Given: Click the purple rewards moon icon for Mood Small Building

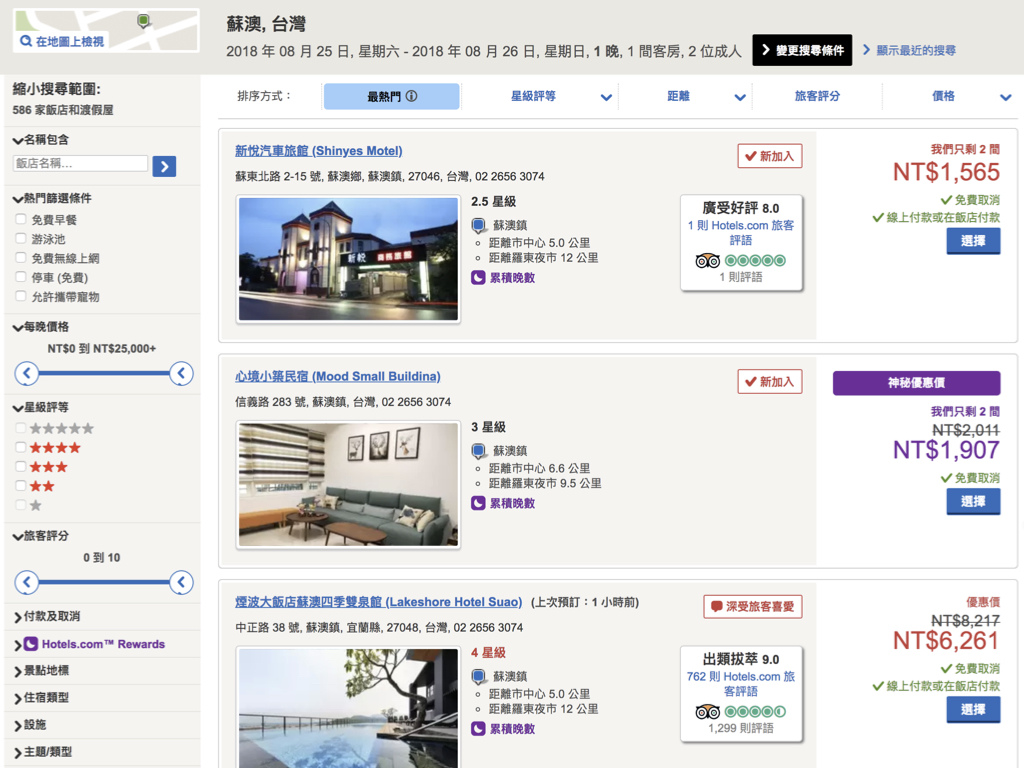Looking at the screenshot, I should coord(478,503).
